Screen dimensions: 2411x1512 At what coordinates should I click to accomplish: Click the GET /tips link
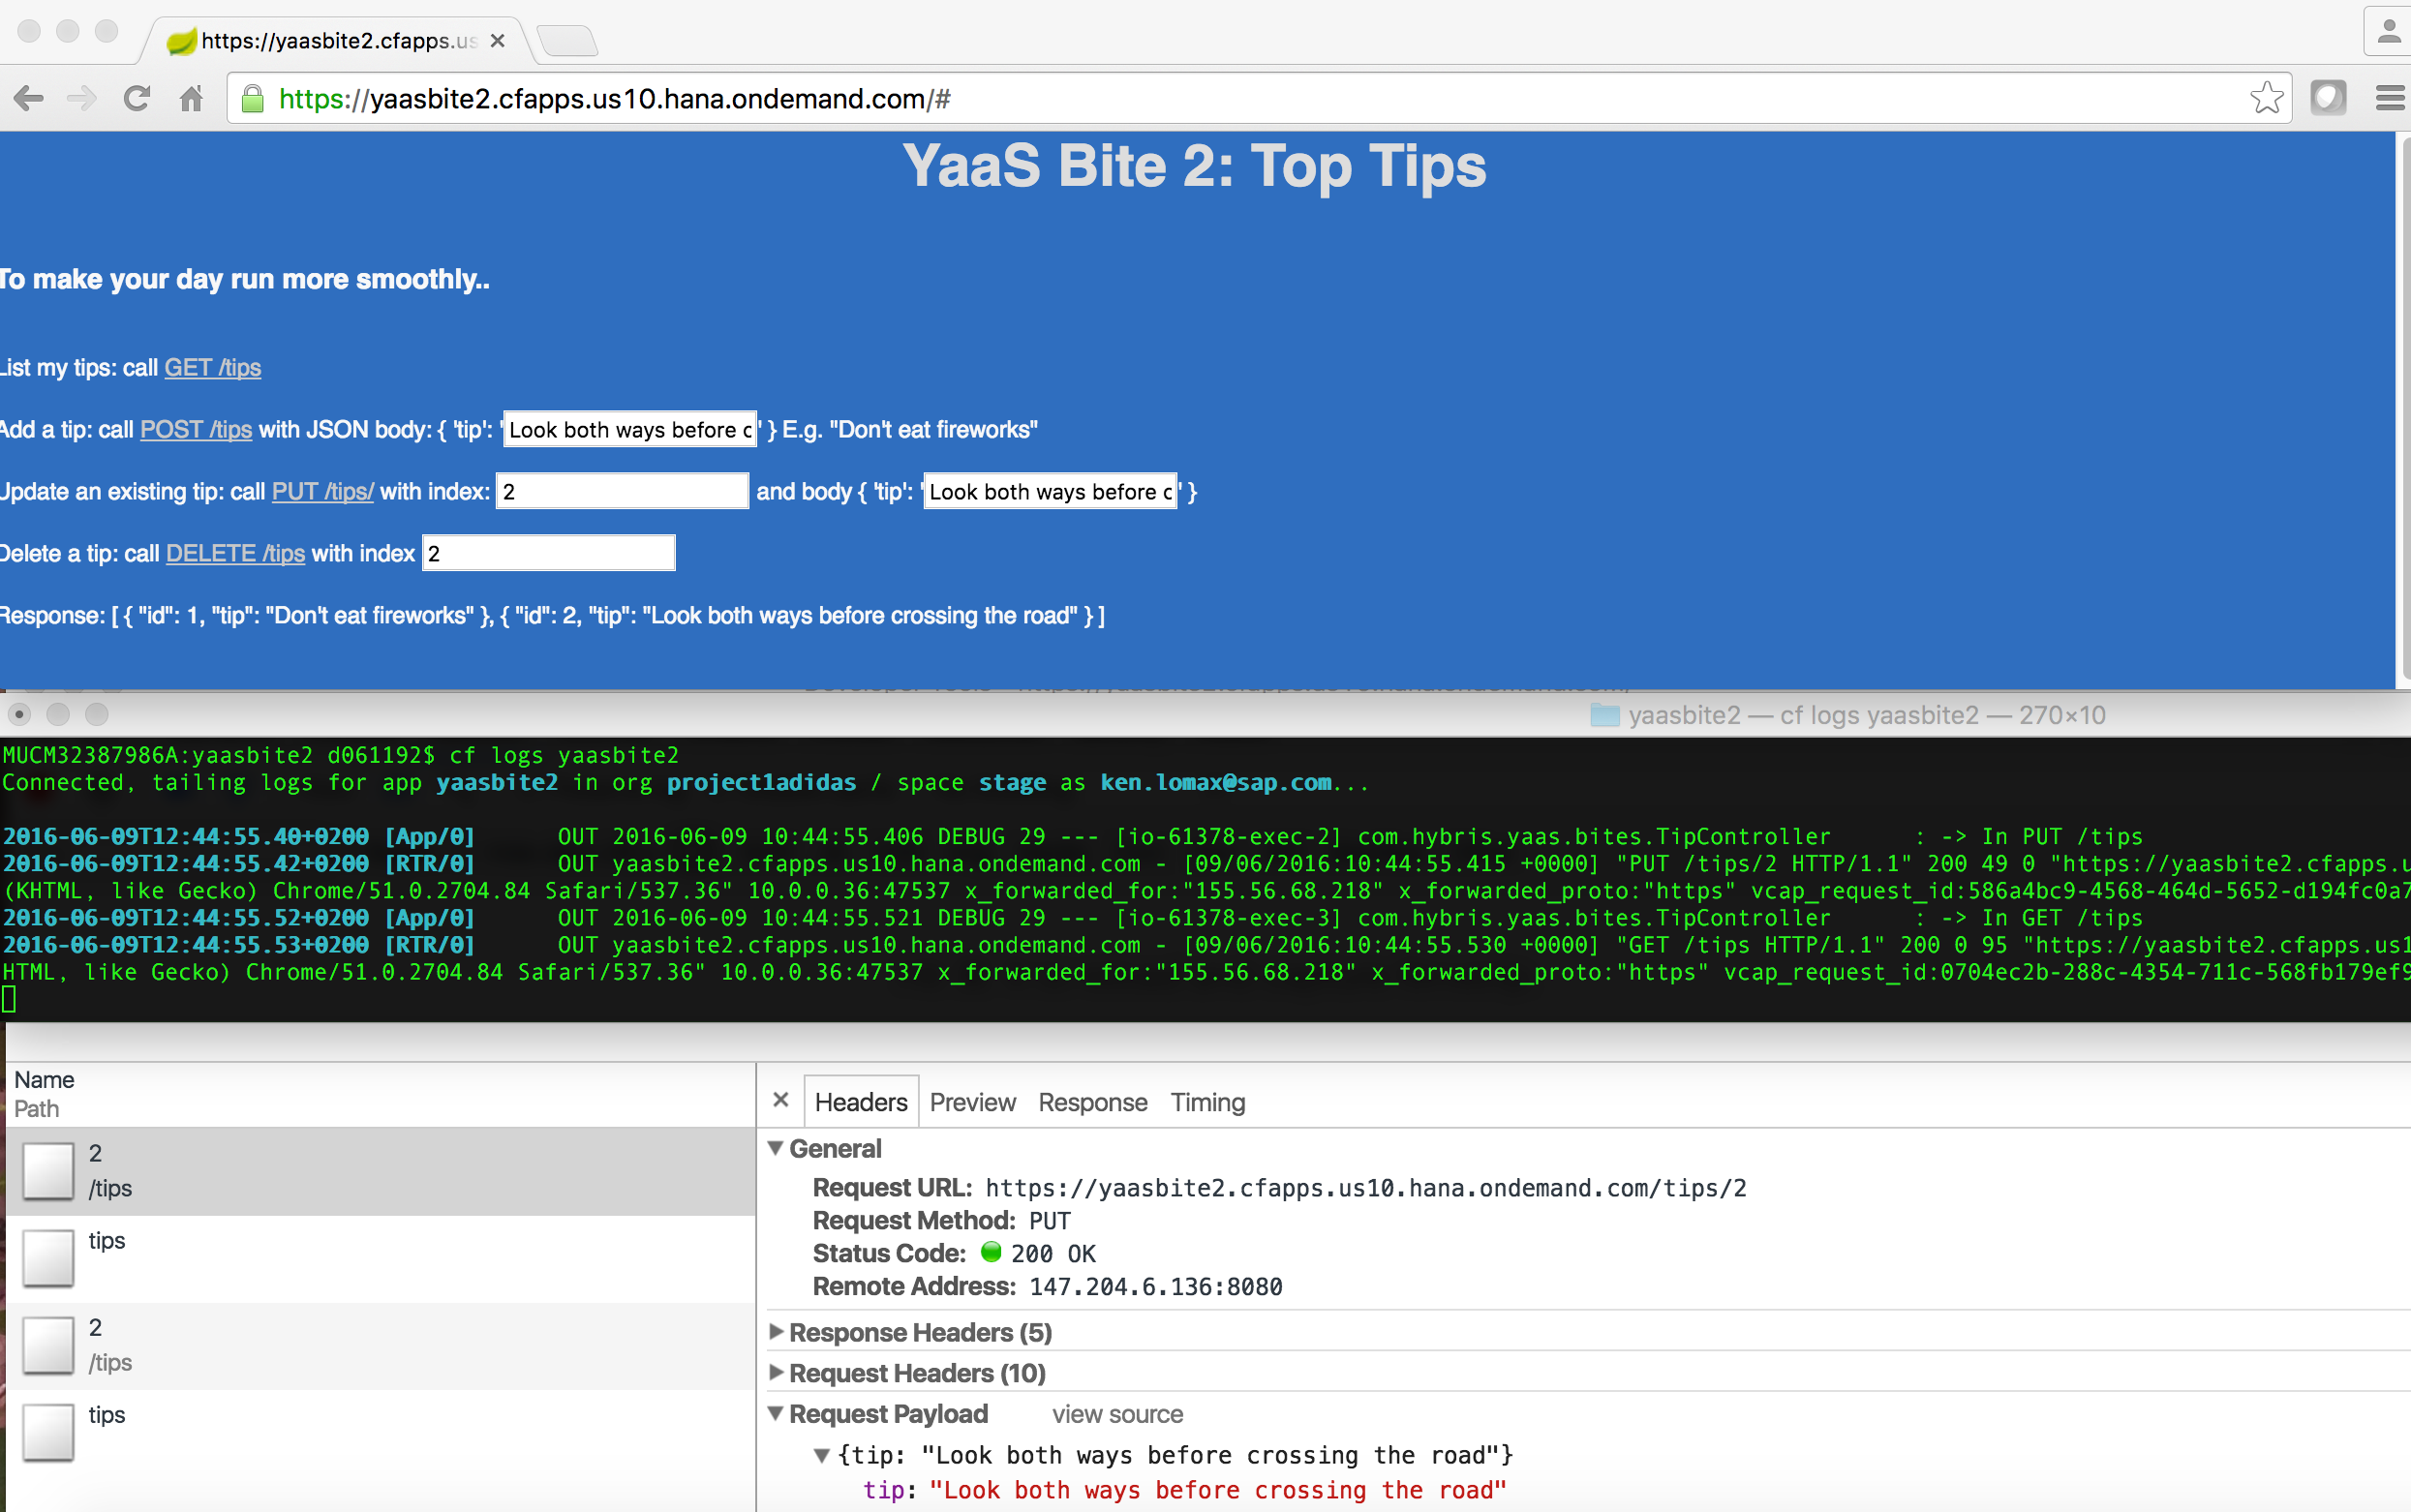[213, 368]
